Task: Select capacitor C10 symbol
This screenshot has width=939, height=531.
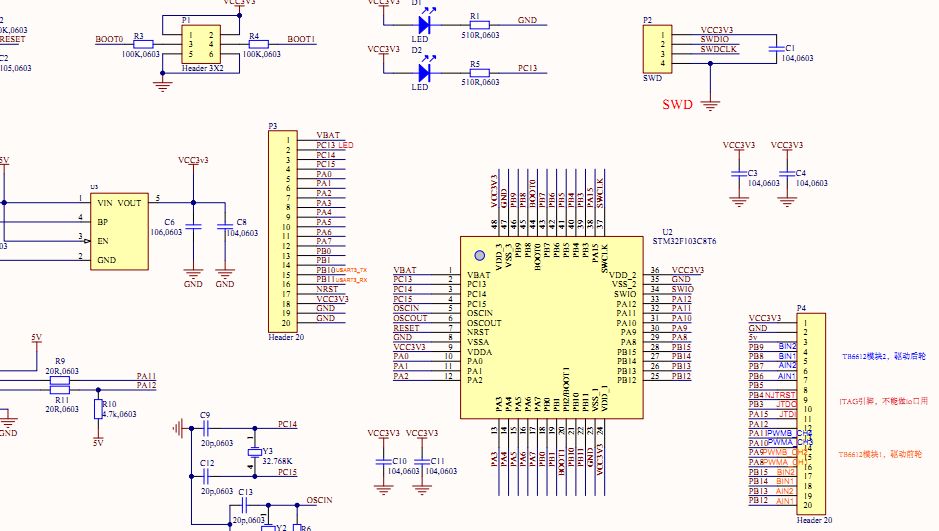Action: click(383, 462)
